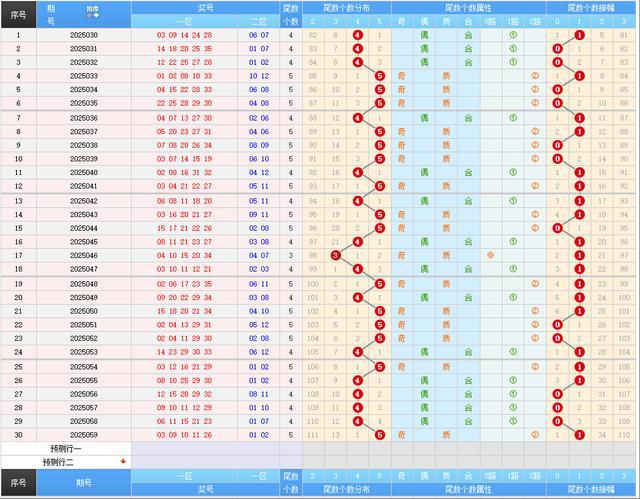The height and width of the screenshot is (499, 640).
Task: Click sequence number 15 in first column
Action: coord(18,228)
